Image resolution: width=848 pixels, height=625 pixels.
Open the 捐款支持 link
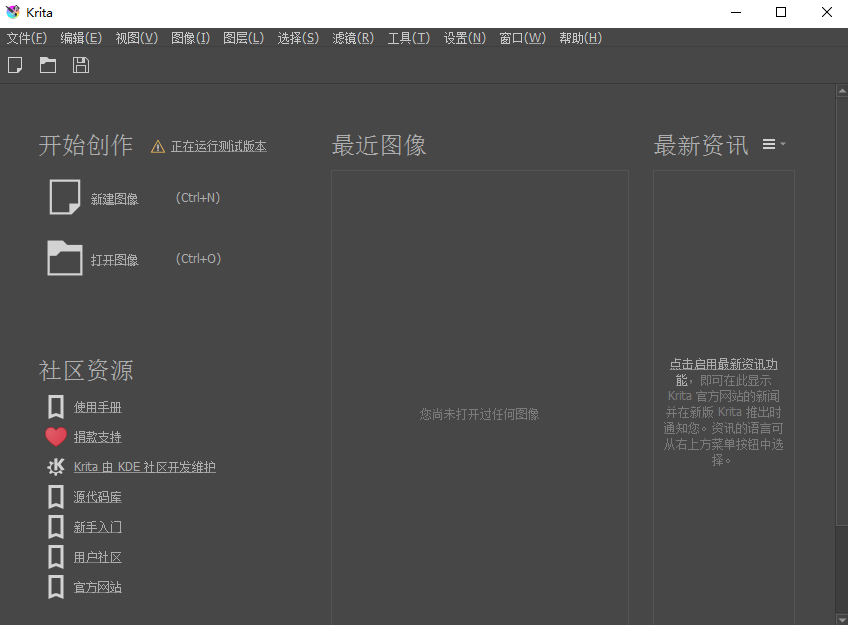tap(97, 437)
